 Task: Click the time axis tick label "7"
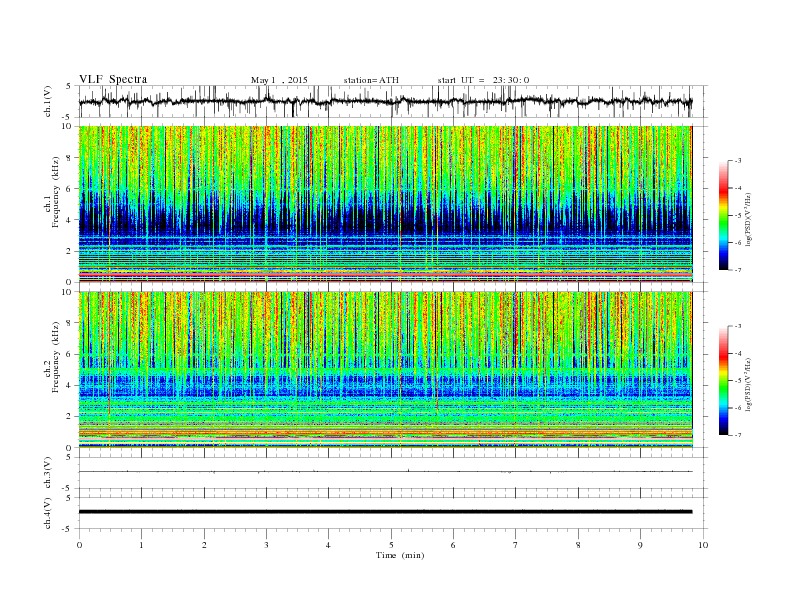(516, 545)
